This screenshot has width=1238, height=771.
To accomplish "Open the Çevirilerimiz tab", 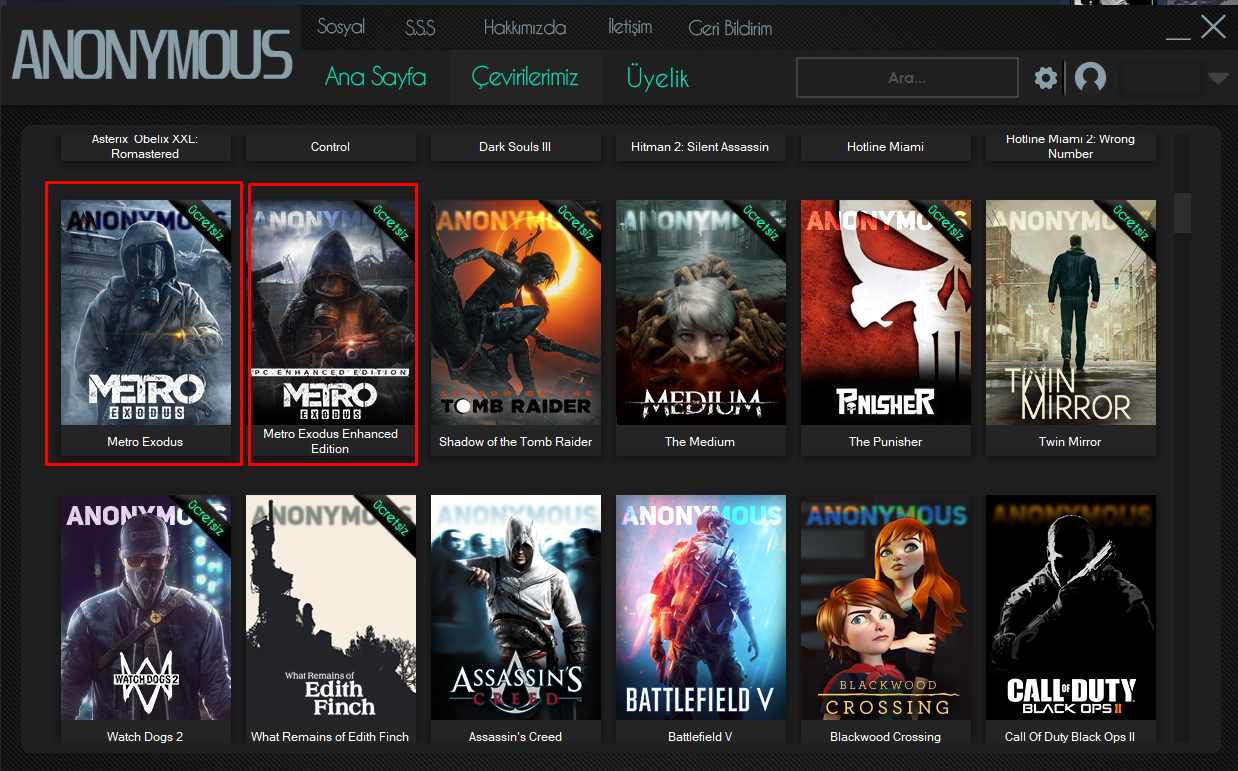I will [x=525, y=77].
